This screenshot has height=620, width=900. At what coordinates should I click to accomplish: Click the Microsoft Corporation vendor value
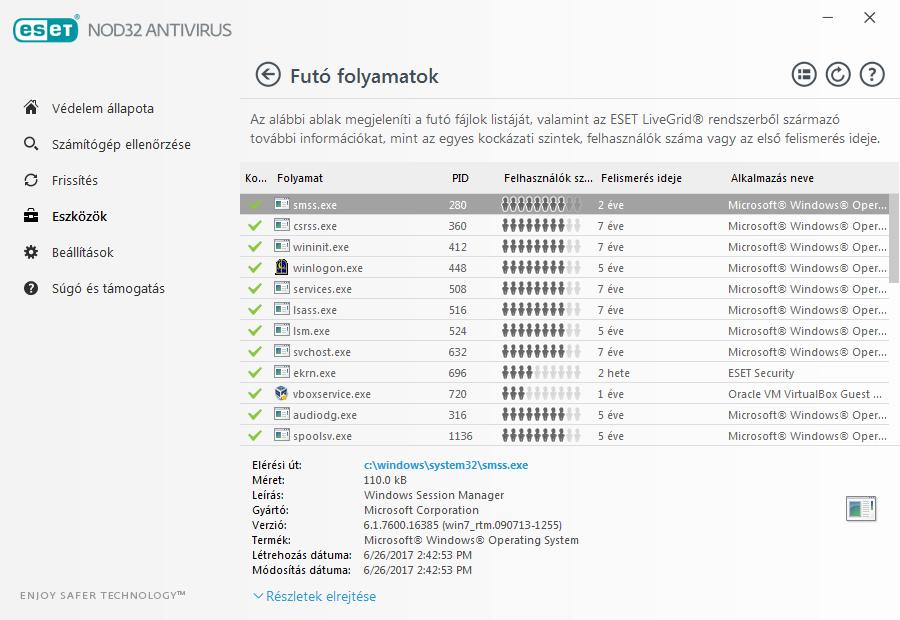[x=421, y=510]
